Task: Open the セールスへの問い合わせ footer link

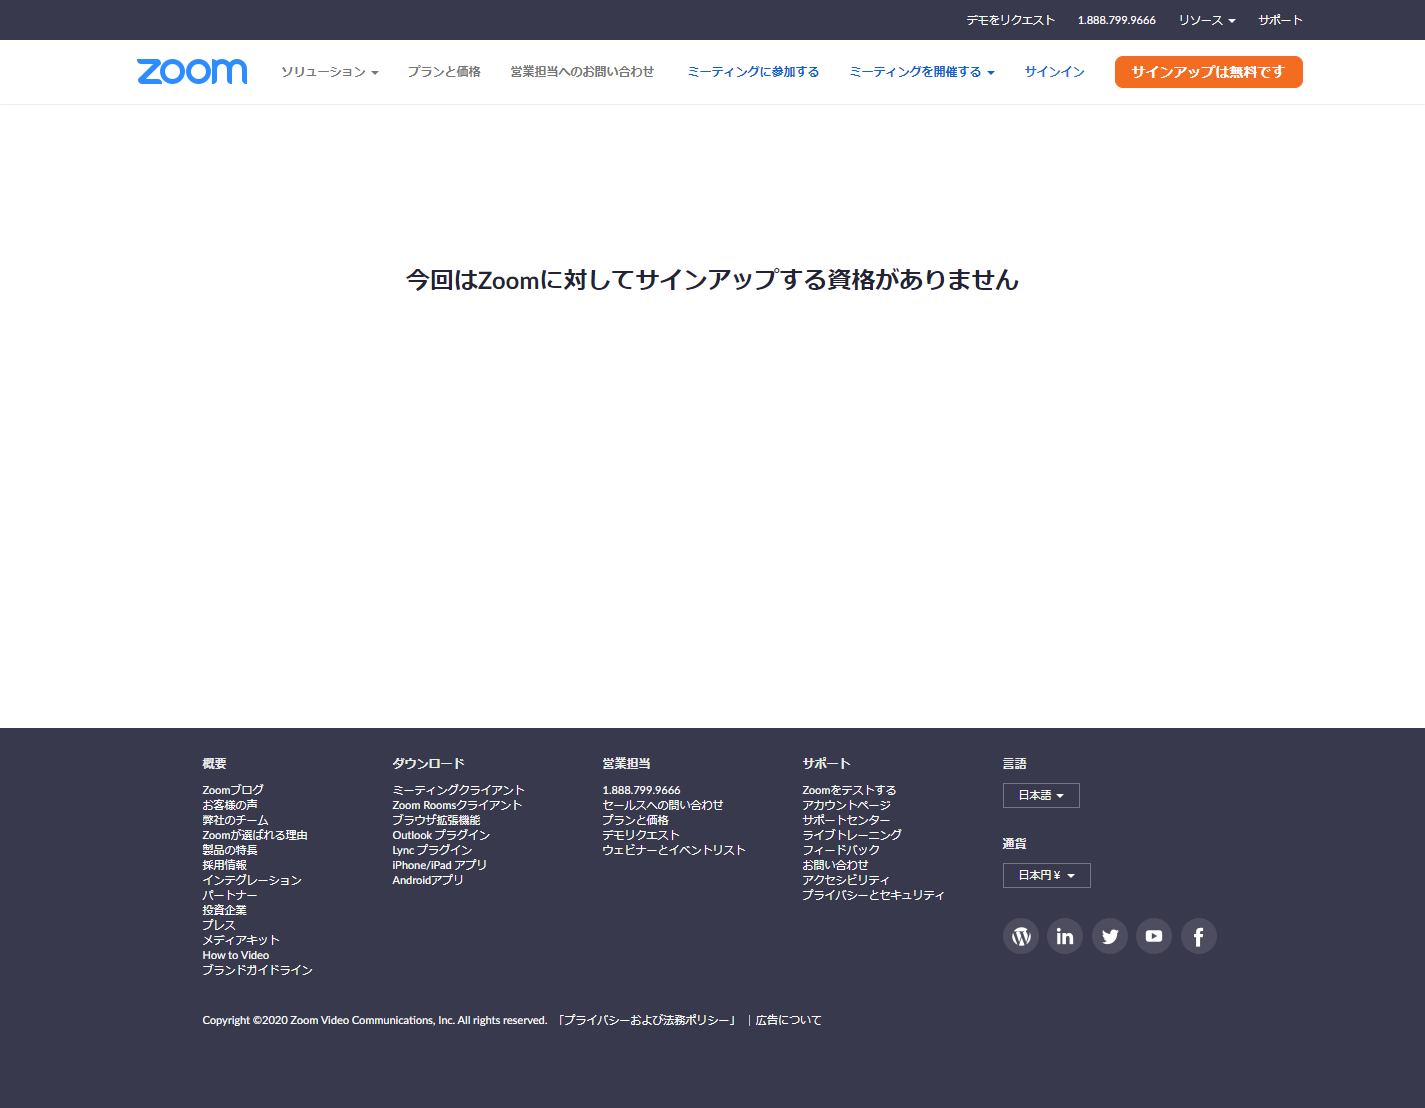Action: [x=663, y=805]
